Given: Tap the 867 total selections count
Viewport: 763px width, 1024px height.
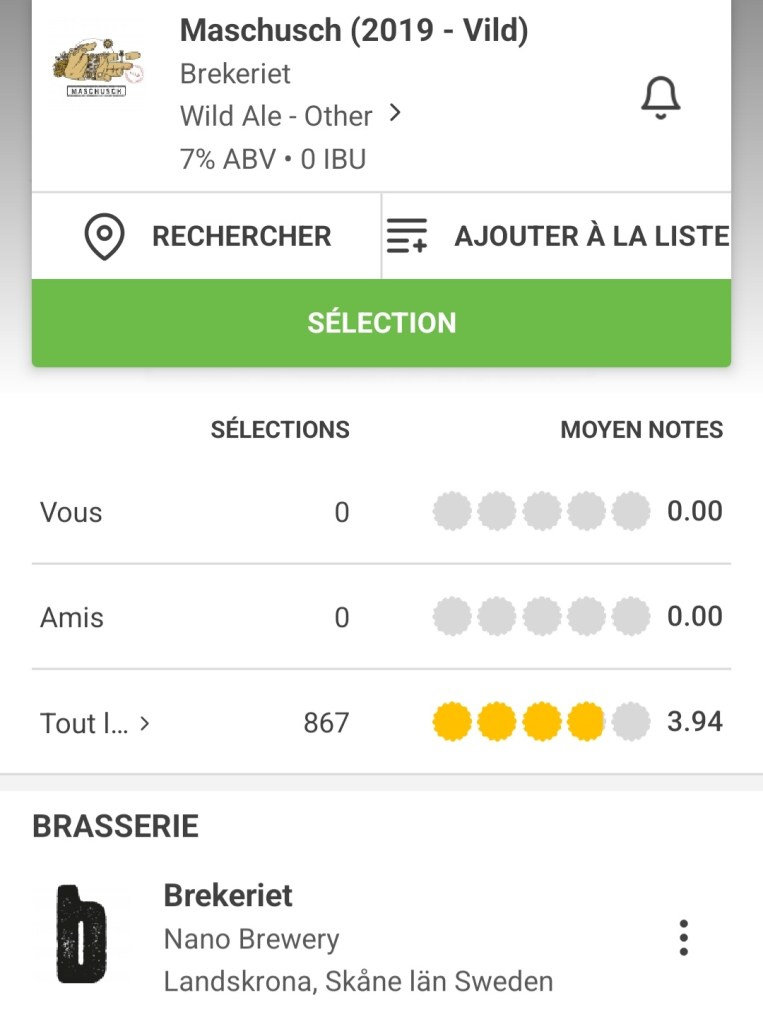Looking at the screenshot, I should tap(326, 722).
